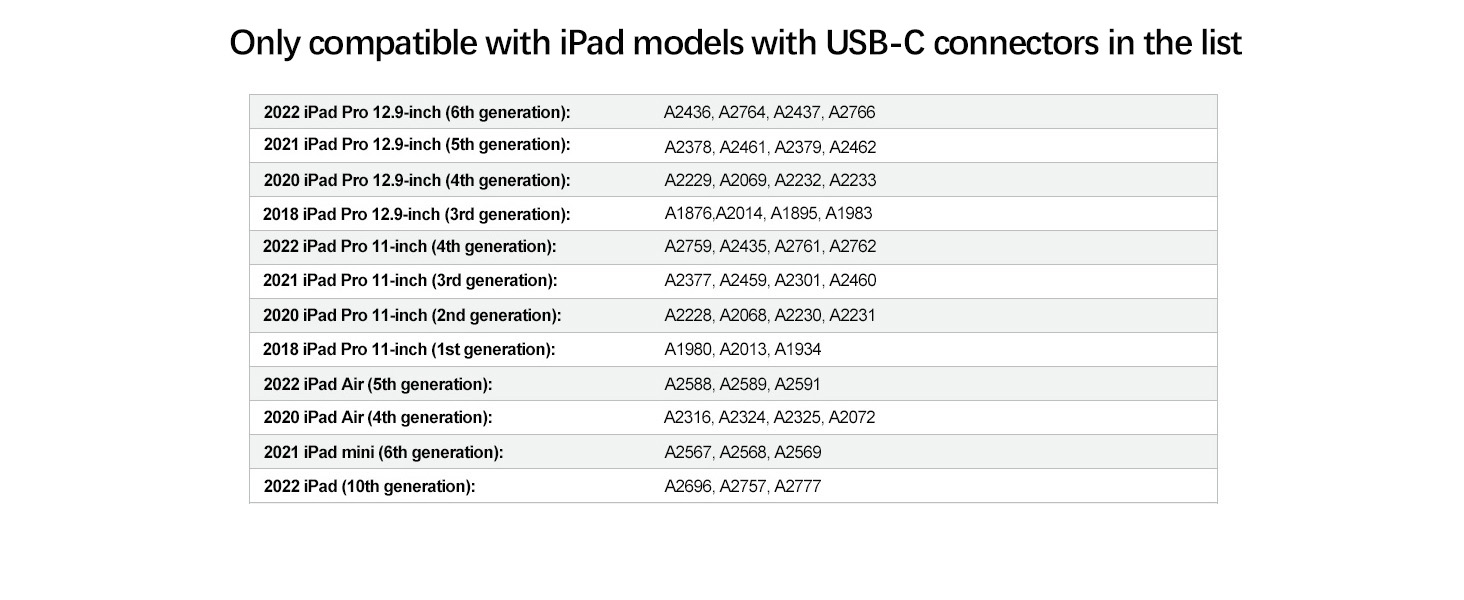Select the 2021 iPad Pro 11-inch 3rd generation label
Image resolution: width=1464 pixels, height=600 pixels.
point(410,281)
